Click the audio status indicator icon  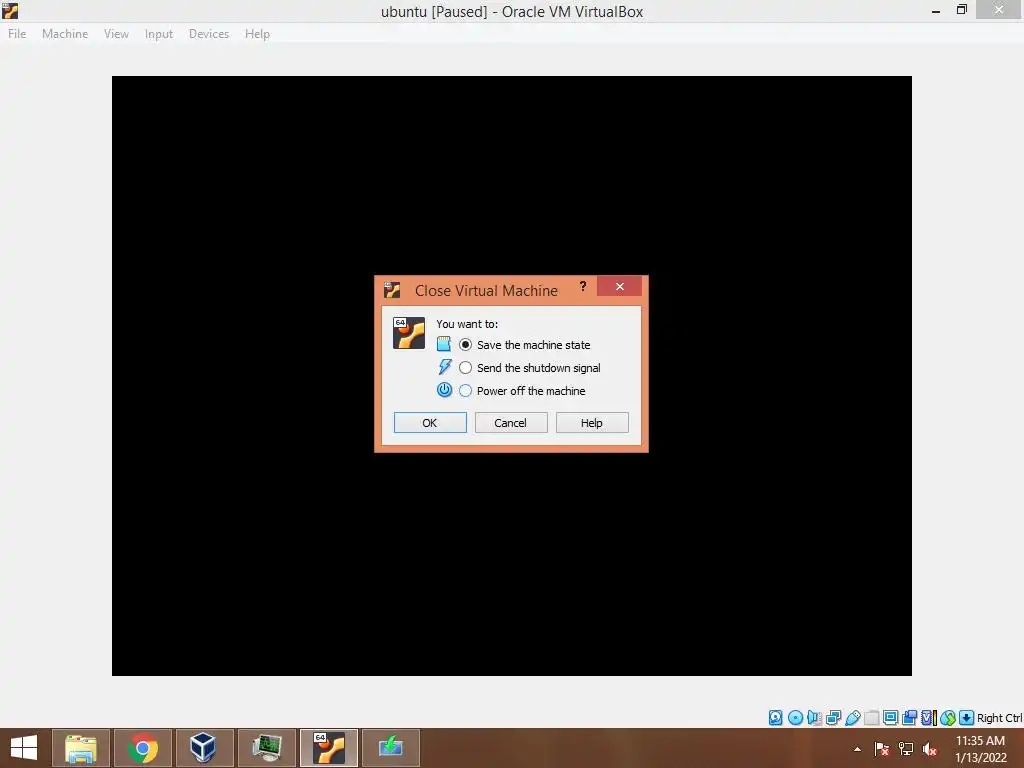pyautogui.click(x=814, y=718)
